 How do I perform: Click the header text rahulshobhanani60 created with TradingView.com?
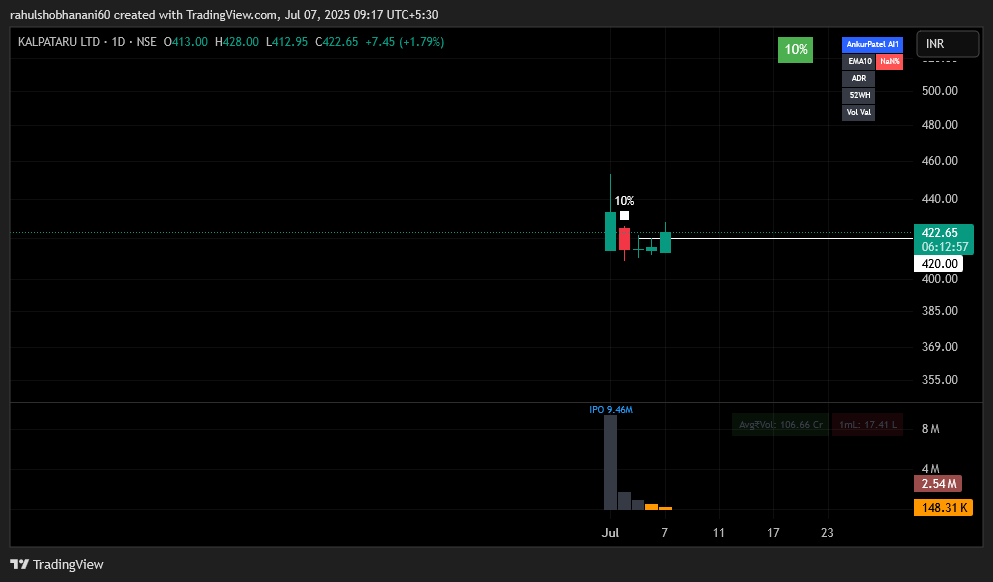click(144, 15)
